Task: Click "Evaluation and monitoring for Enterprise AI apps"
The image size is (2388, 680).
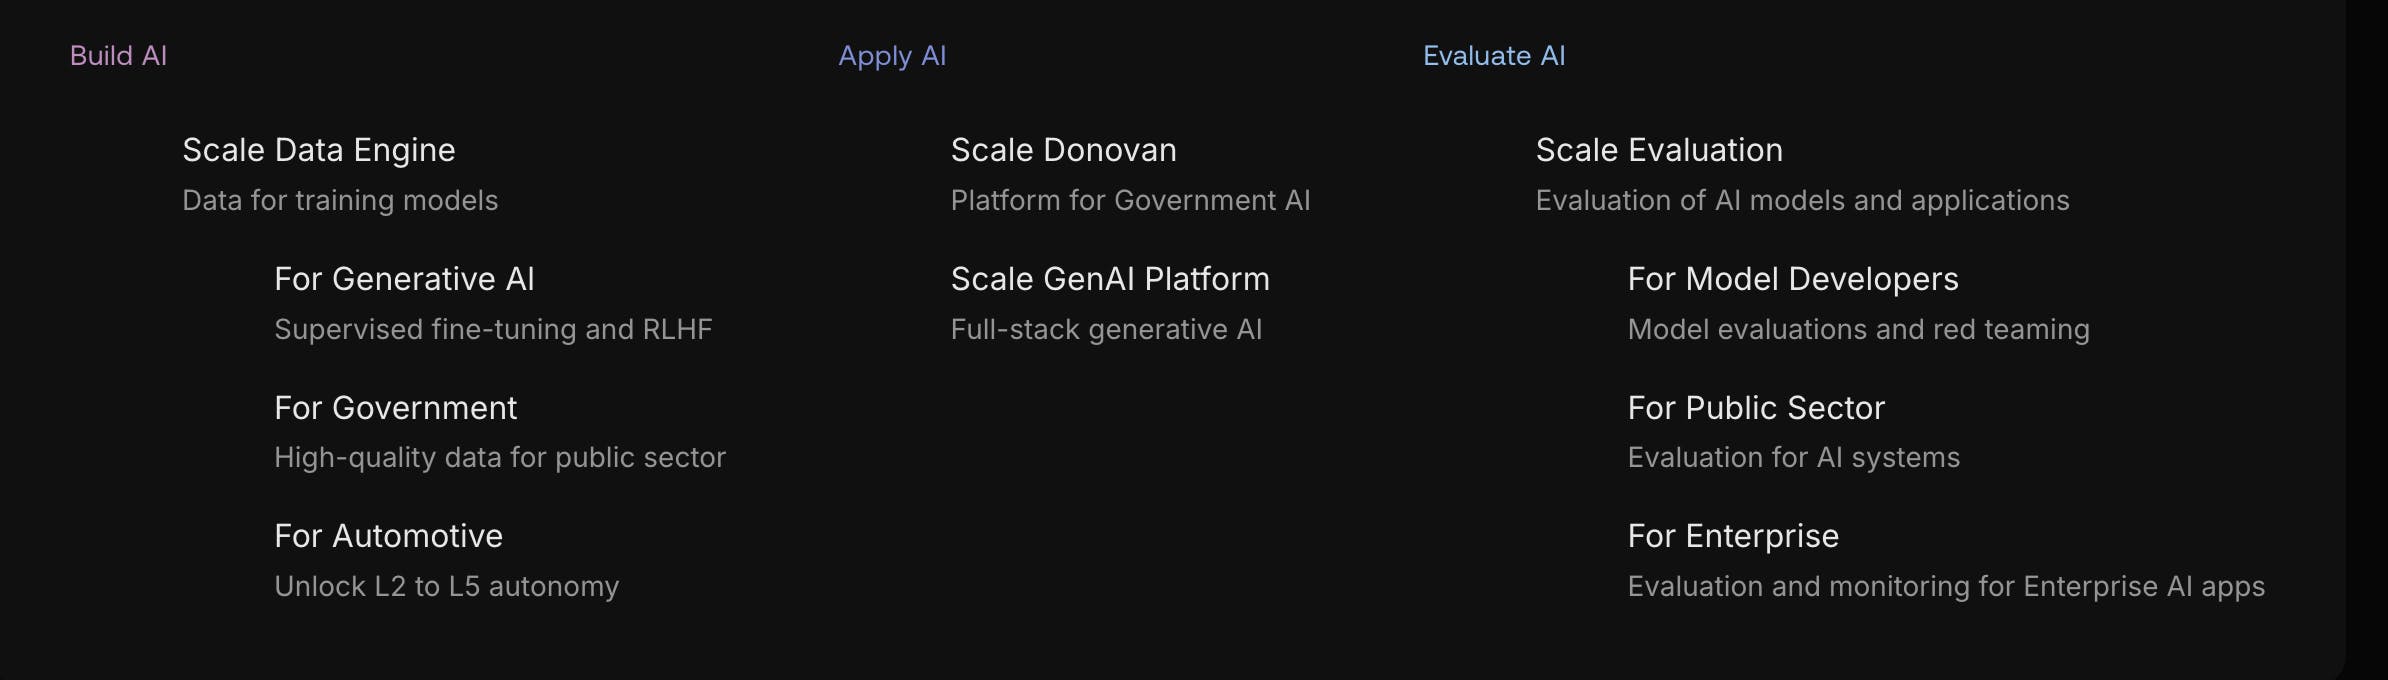Action: pyautogui.click(x=1946, y=587)
